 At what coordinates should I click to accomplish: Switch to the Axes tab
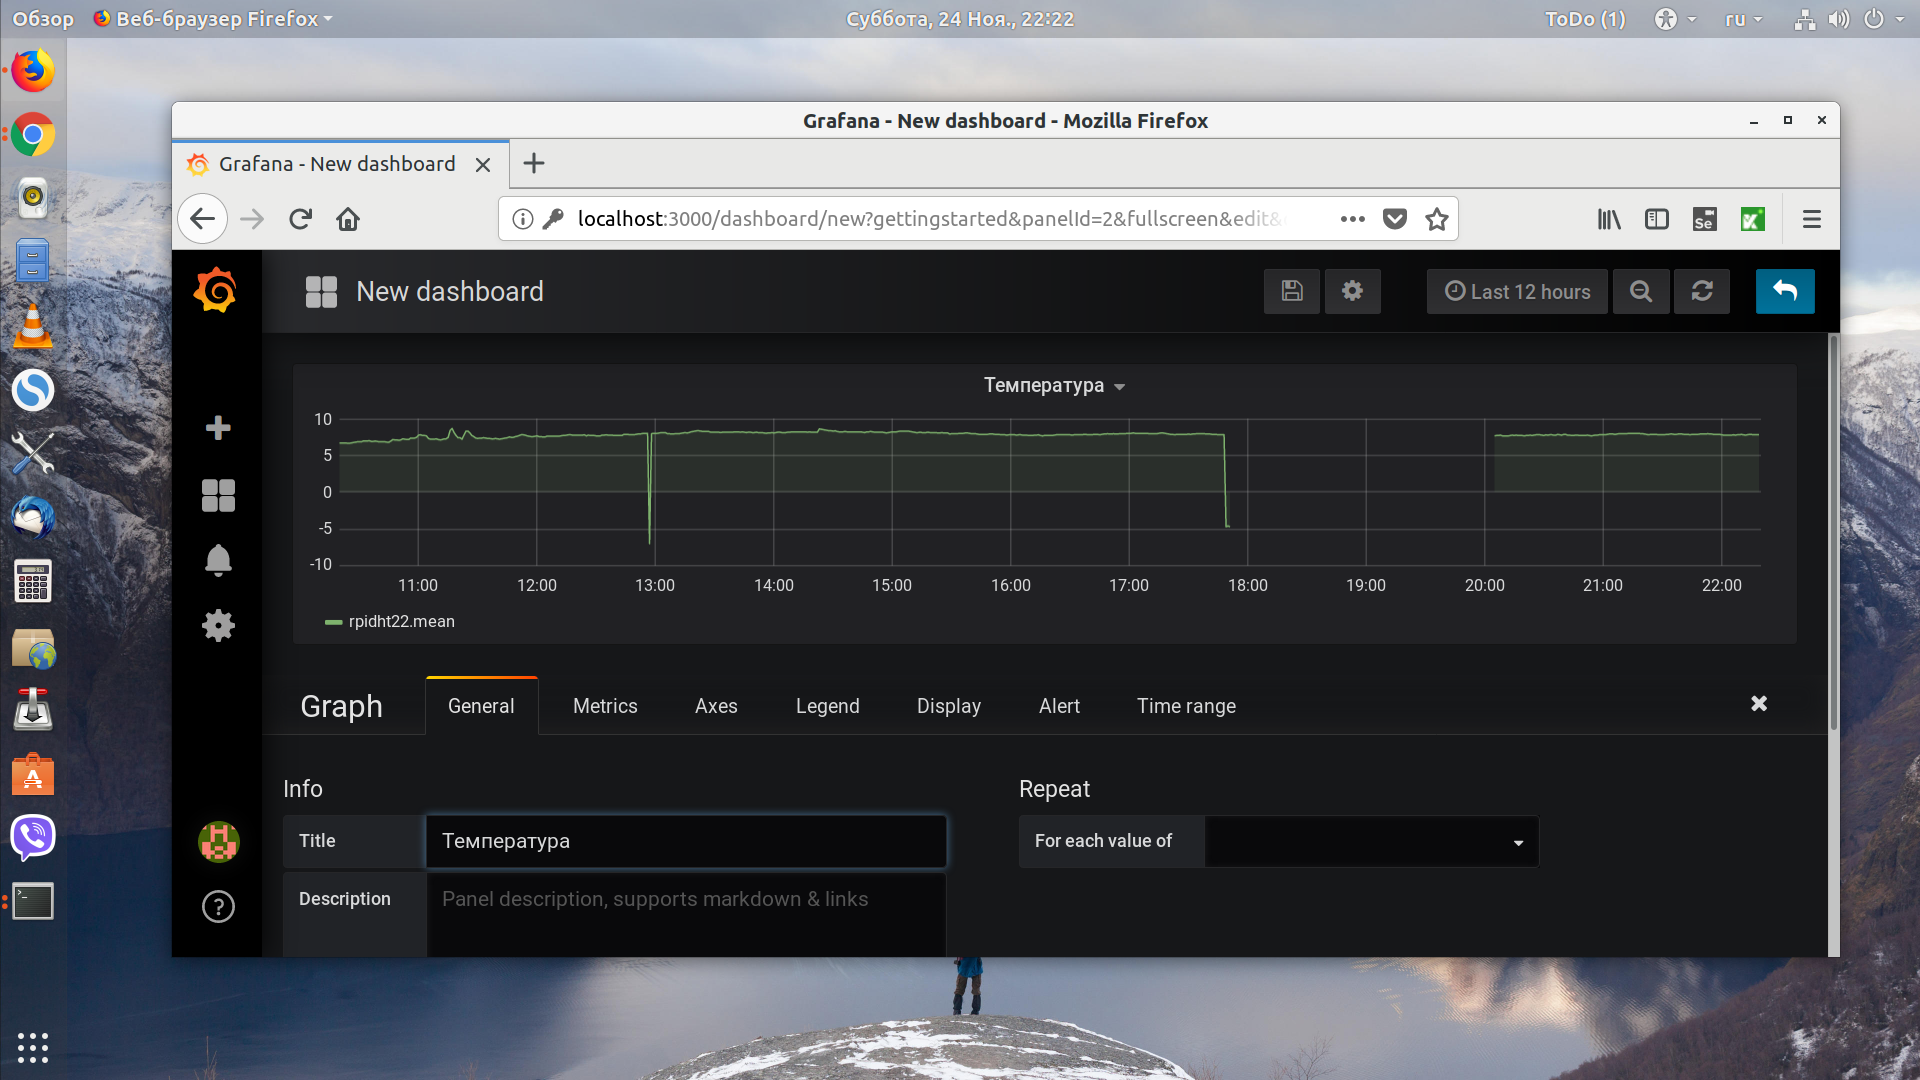tap(716, 706)
